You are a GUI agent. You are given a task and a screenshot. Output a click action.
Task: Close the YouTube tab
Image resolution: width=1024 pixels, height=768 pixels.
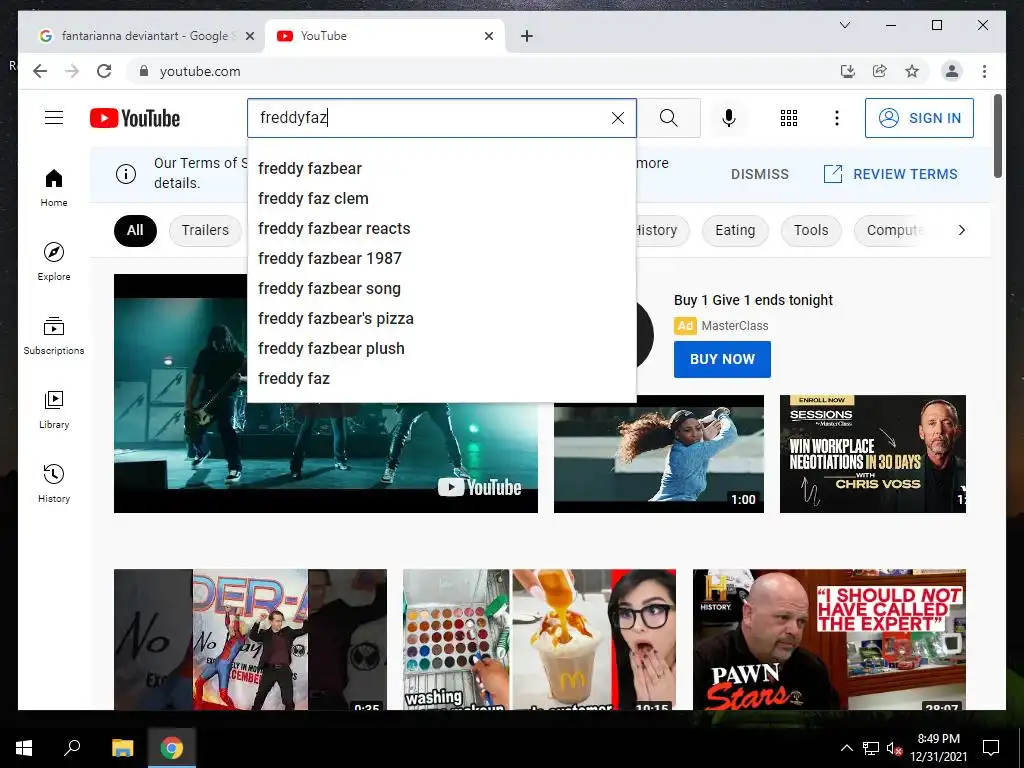coord(488,36)
